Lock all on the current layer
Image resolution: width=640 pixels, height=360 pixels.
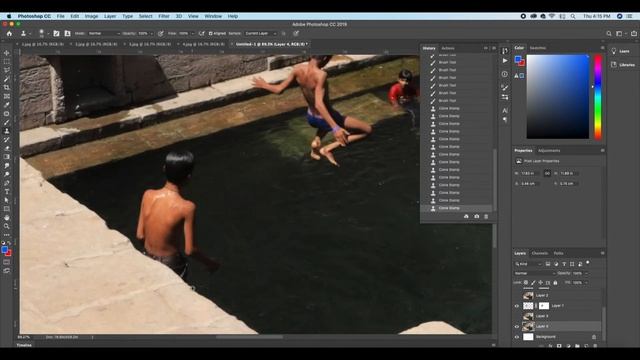pos(555,282)
